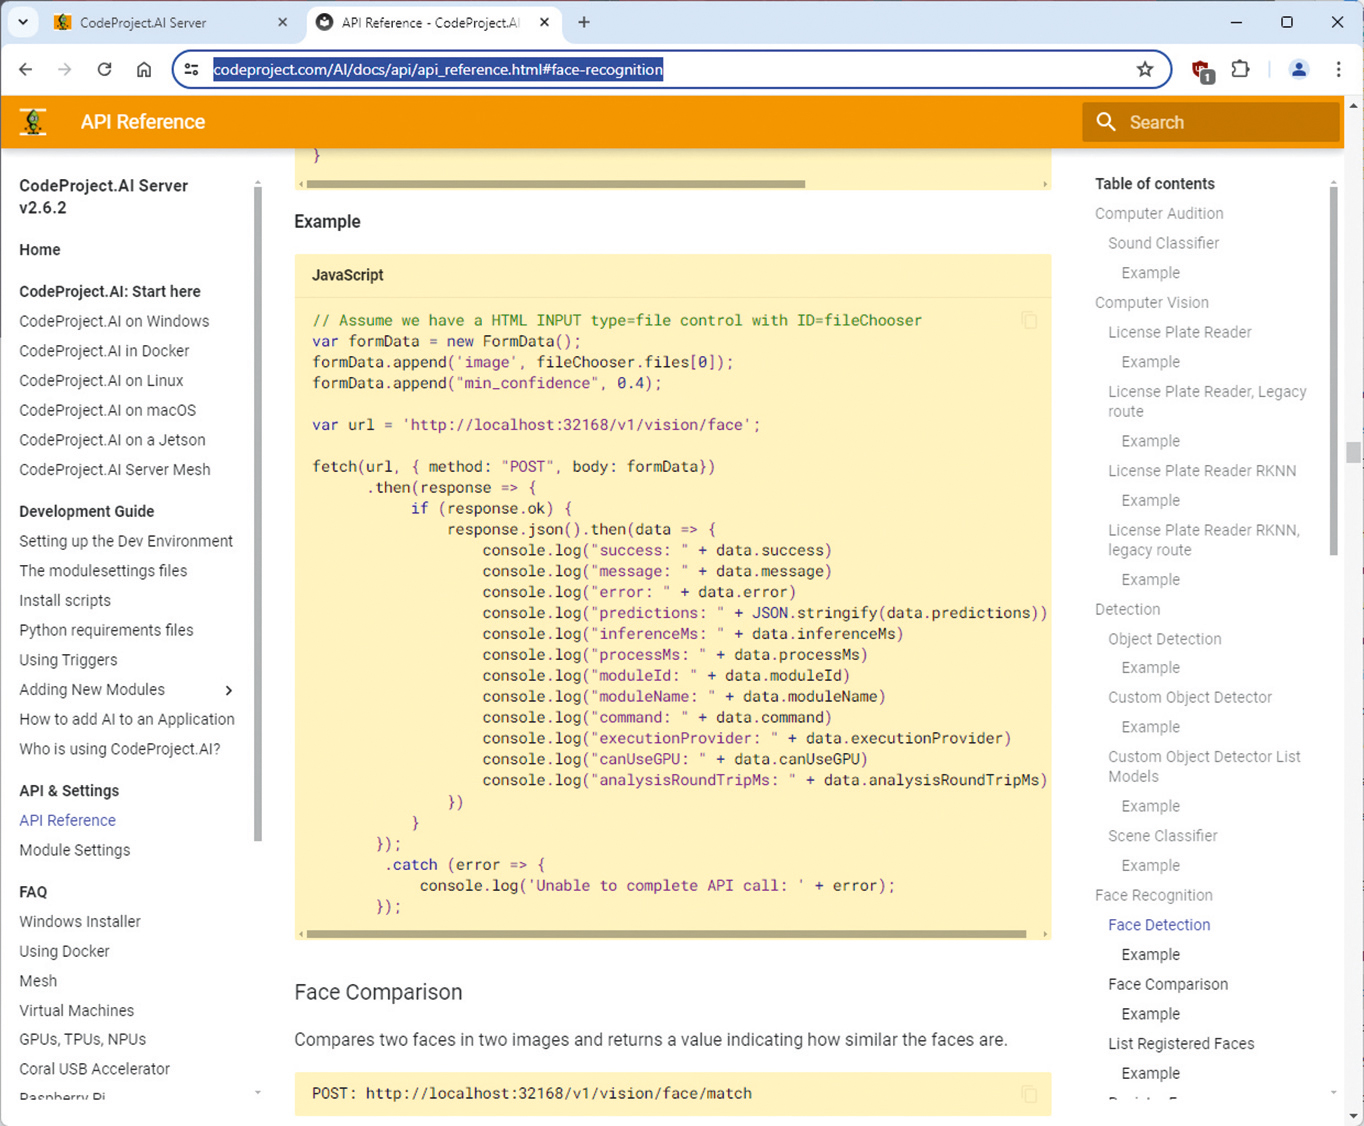
Task: Open the Module Settings page
Action: [75, 850]
